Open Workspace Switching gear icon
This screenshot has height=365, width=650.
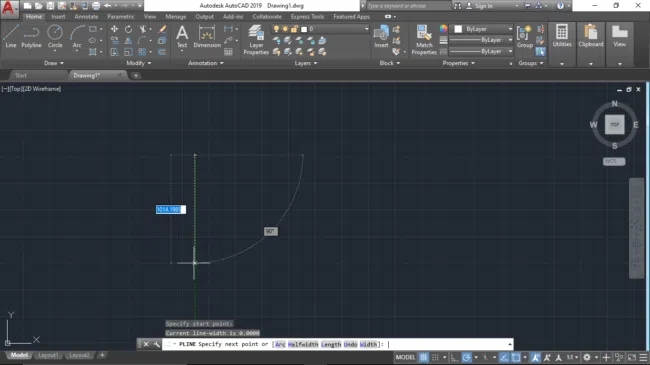pyautogui.click(x=587, y=357)
